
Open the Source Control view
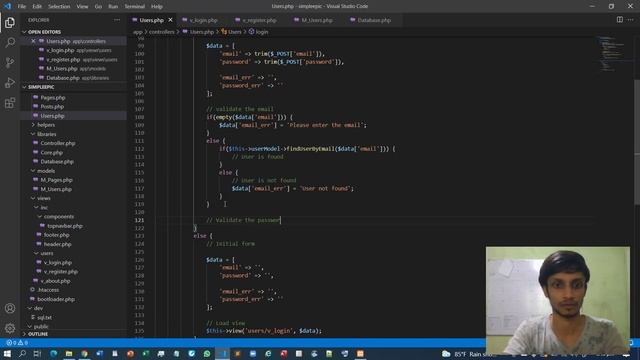[10, 62]
